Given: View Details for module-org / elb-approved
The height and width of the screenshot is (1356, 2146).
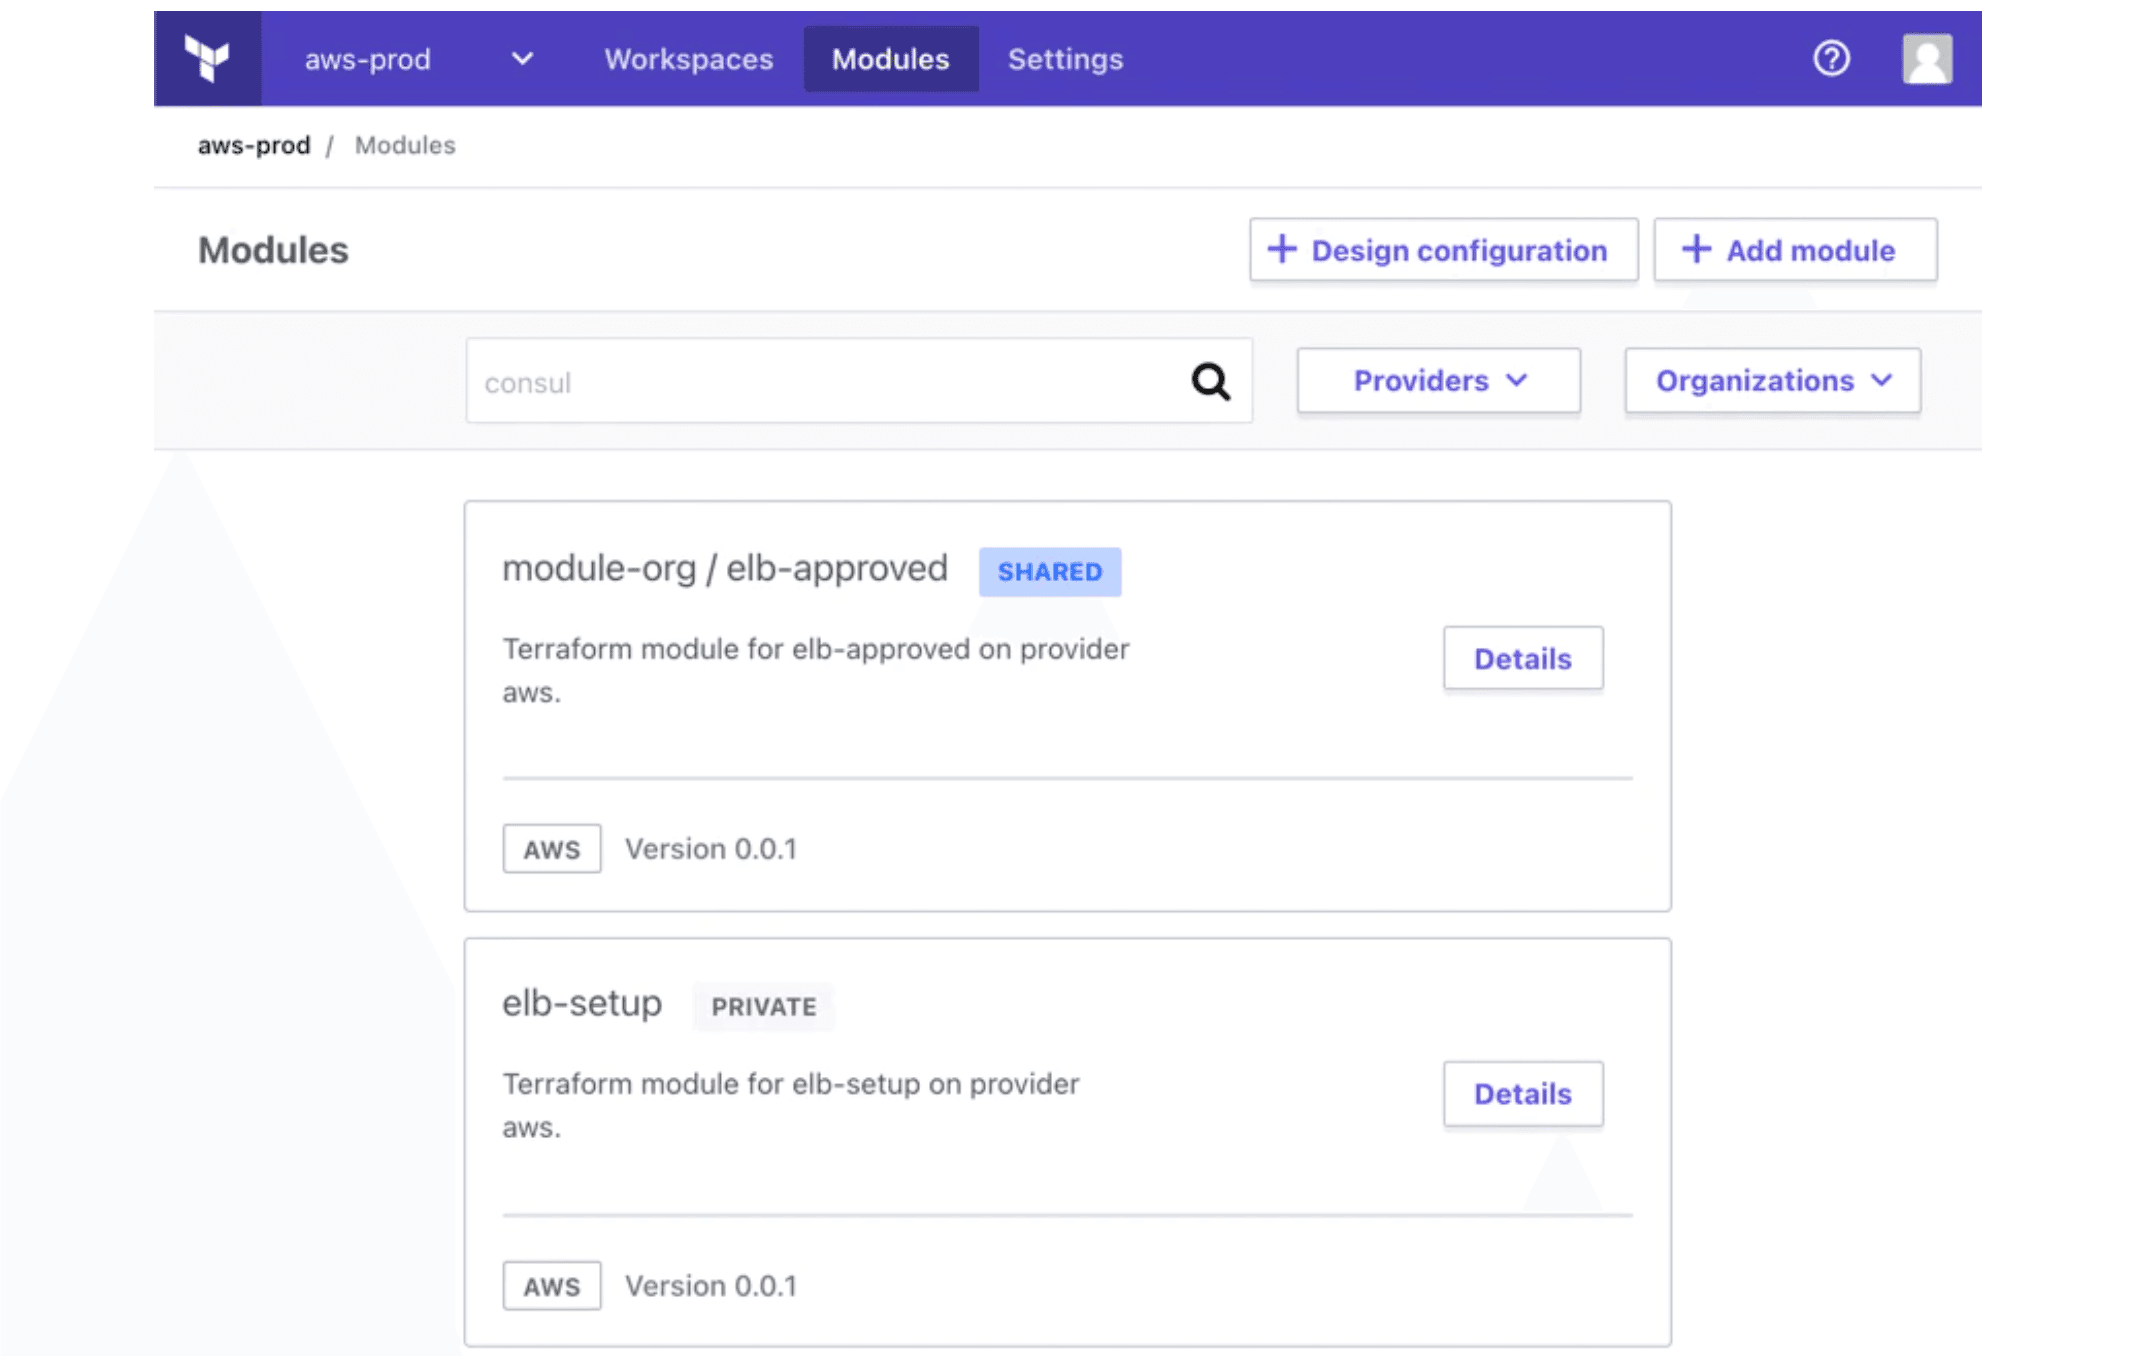Looking at the screenshot, I should [x=1522, y=659].
